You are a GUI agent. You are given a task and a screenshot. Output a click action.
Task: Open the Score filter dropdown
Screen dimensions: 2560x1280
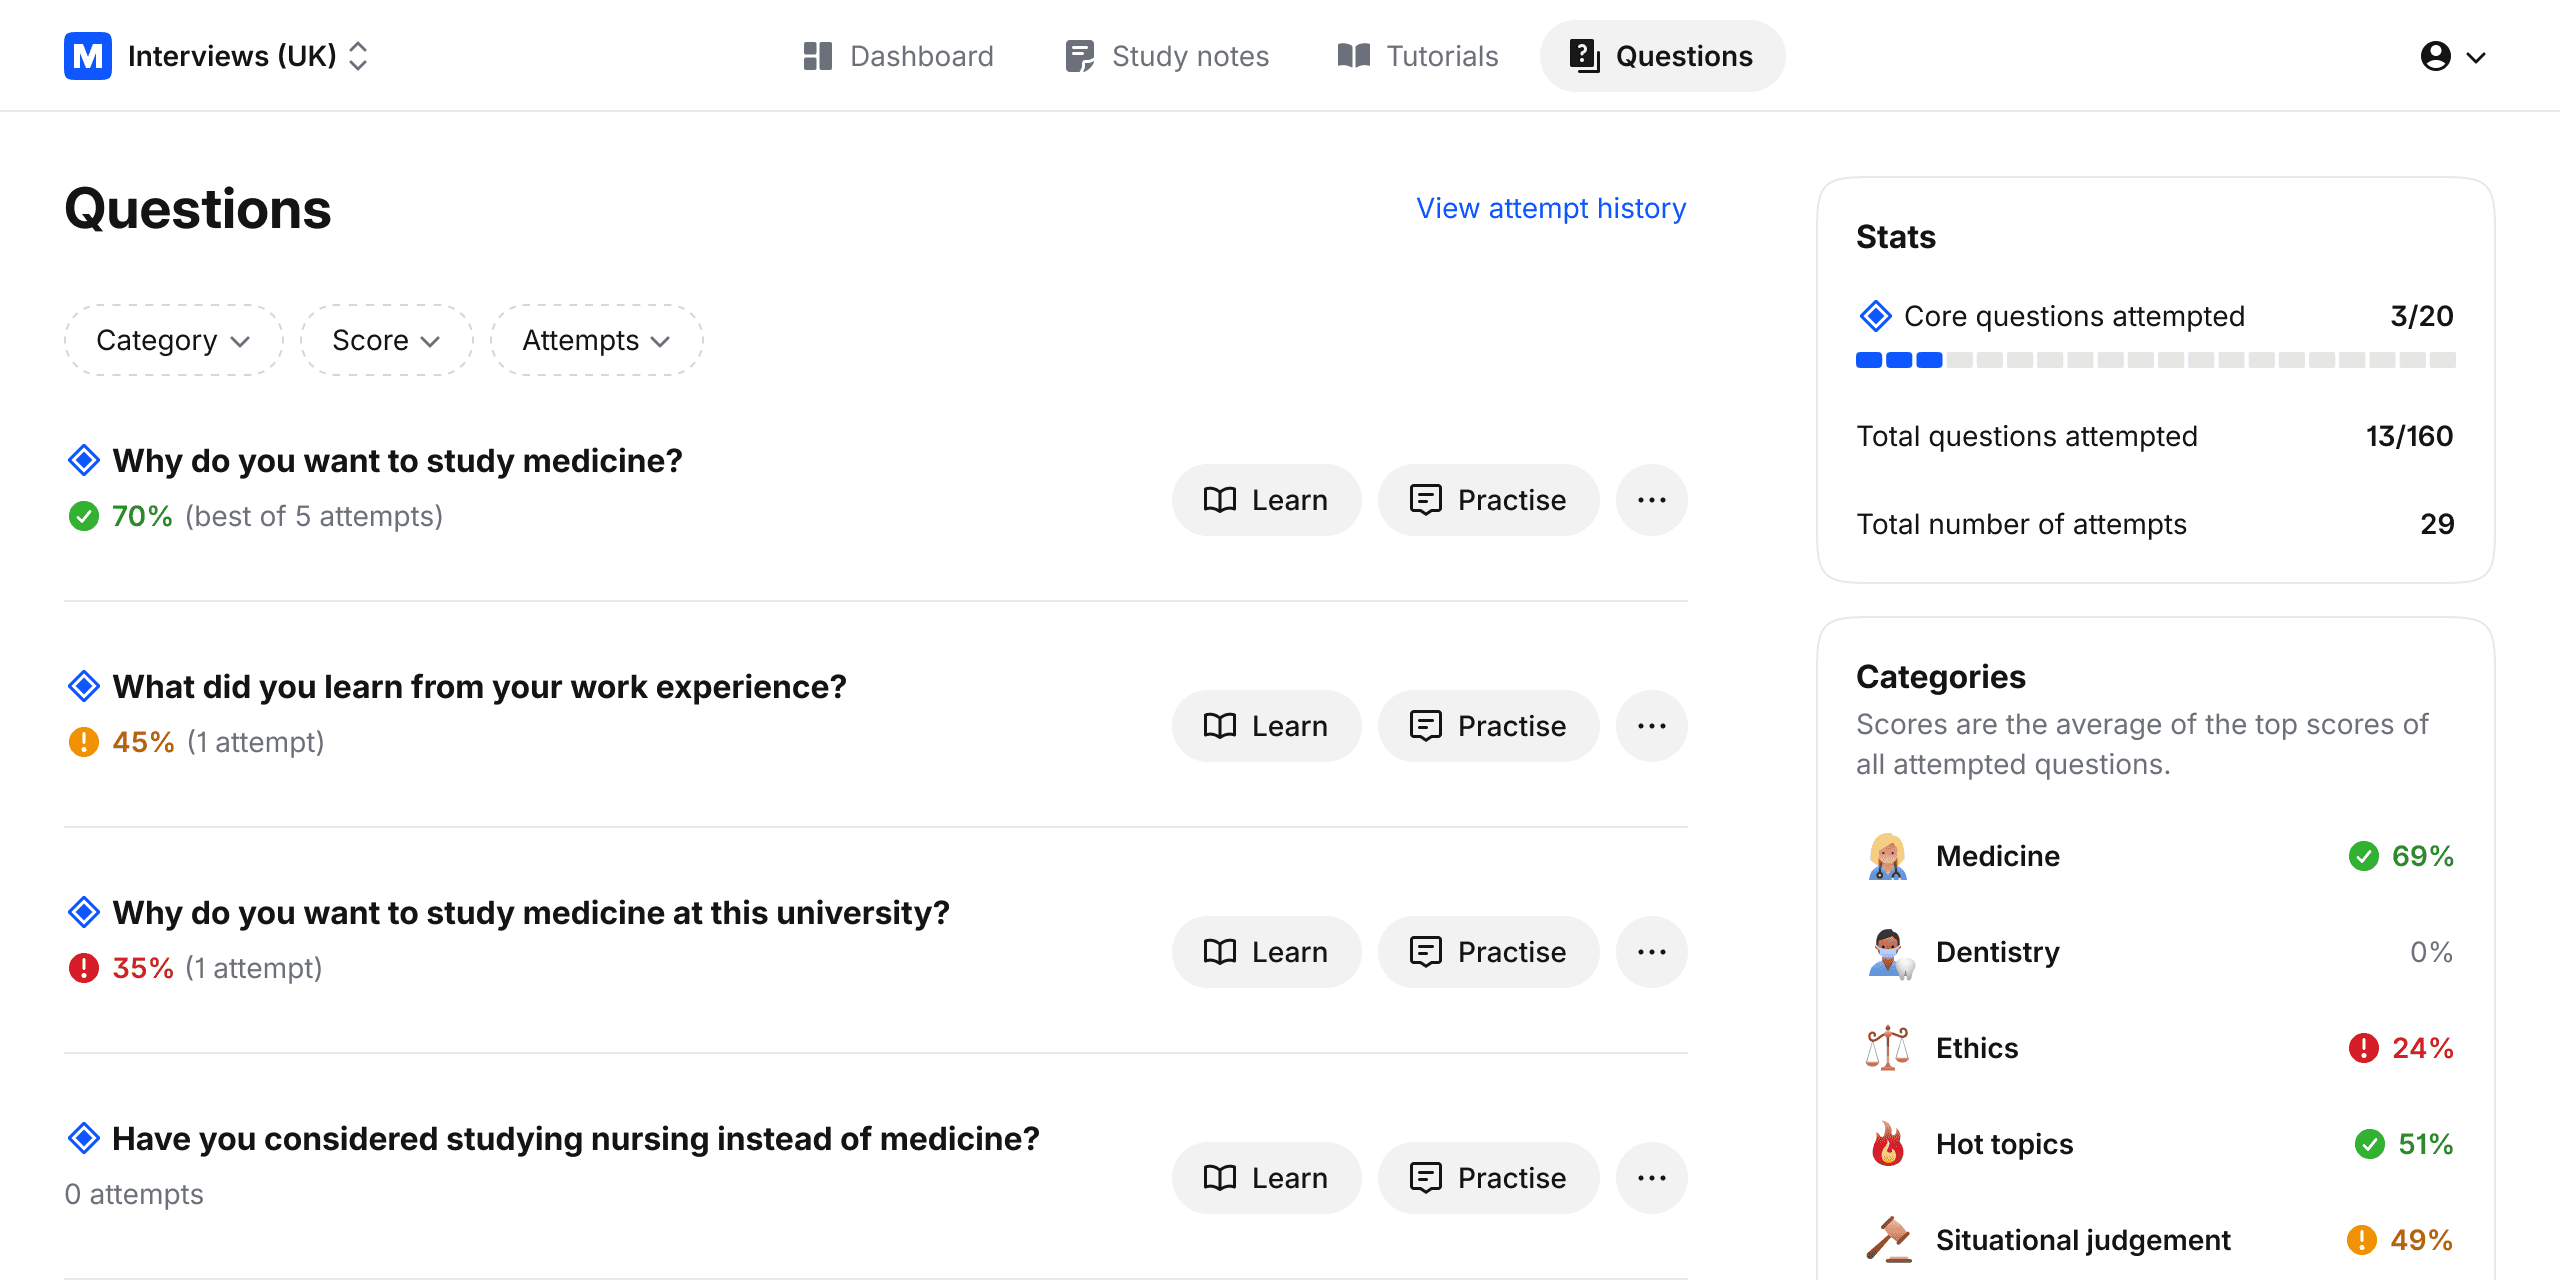(386, 341)
